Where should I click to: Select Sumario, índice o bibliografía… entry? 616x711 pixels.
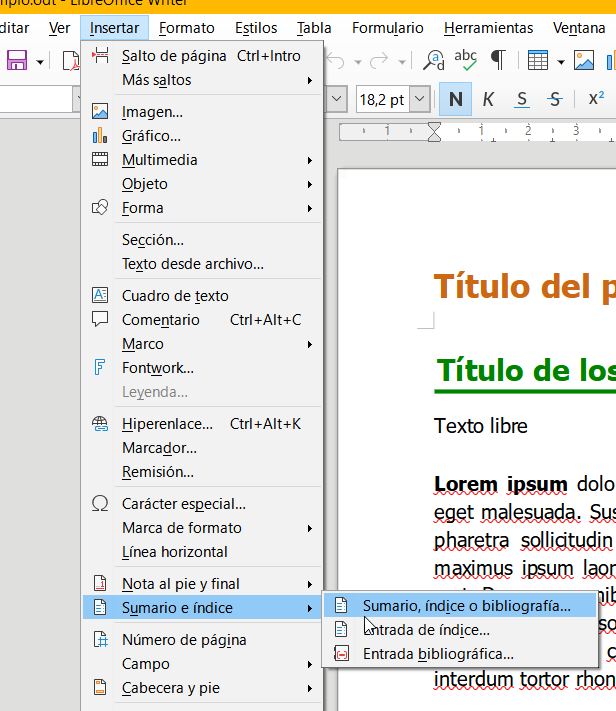[x=466, y=606]
